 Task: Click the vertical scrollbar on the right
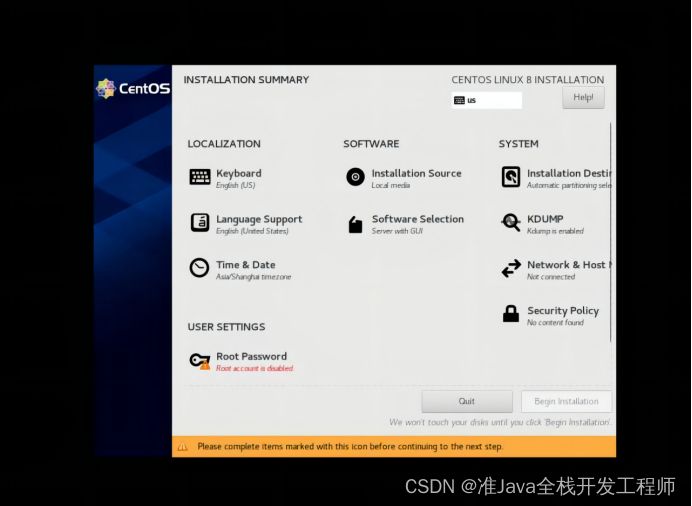click(x=611, y=232)
